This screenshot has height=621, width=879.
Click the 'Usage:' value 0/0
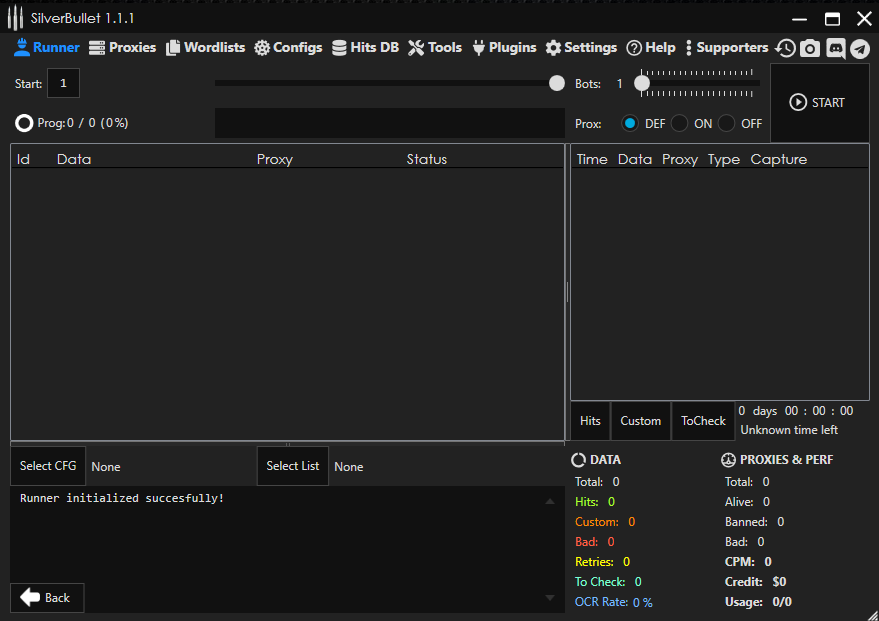click(x=782, y=602)
